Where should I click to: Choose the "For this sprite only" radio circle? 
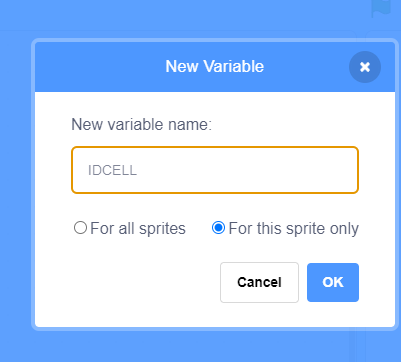click(x=218, y=228)
